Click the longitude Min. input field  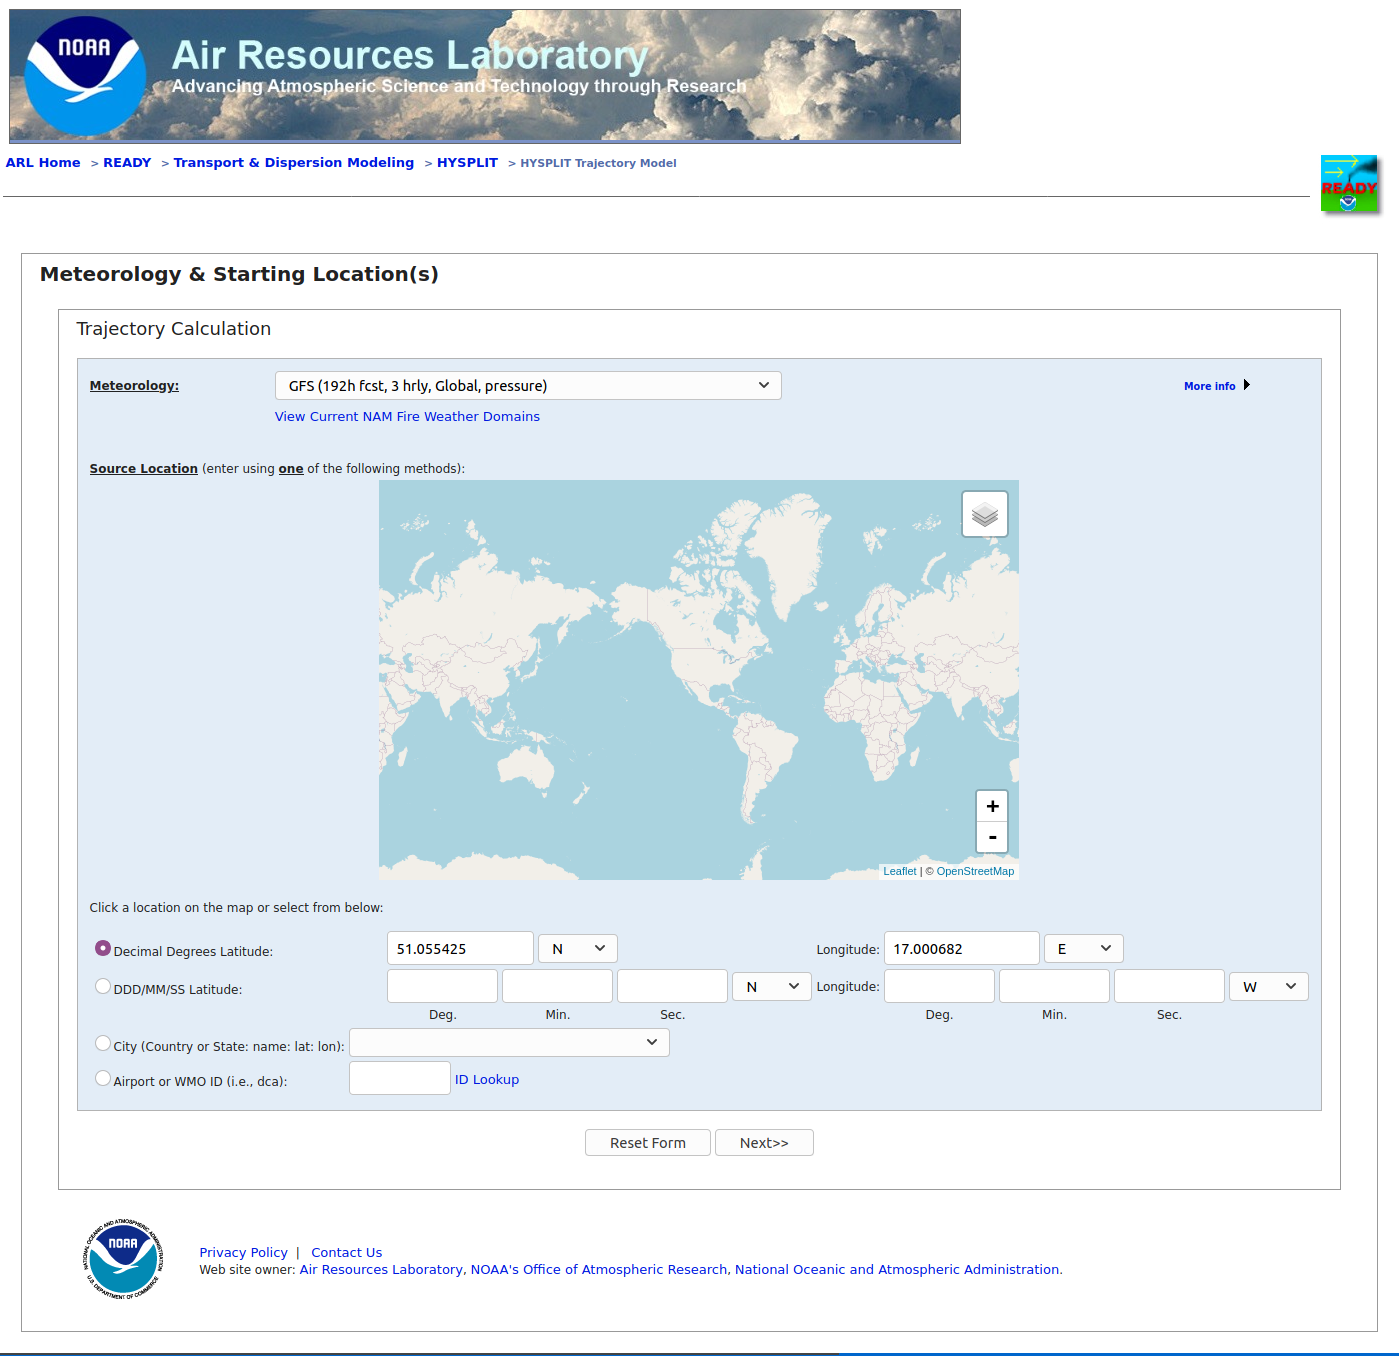click(1054, 986)
